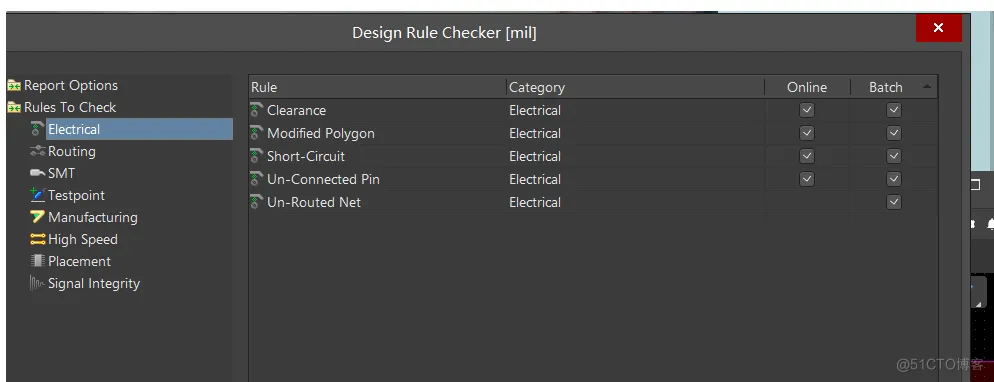994x382 pixels.
Task: Sort by the Batch column arrow
Action: [927, 87]
